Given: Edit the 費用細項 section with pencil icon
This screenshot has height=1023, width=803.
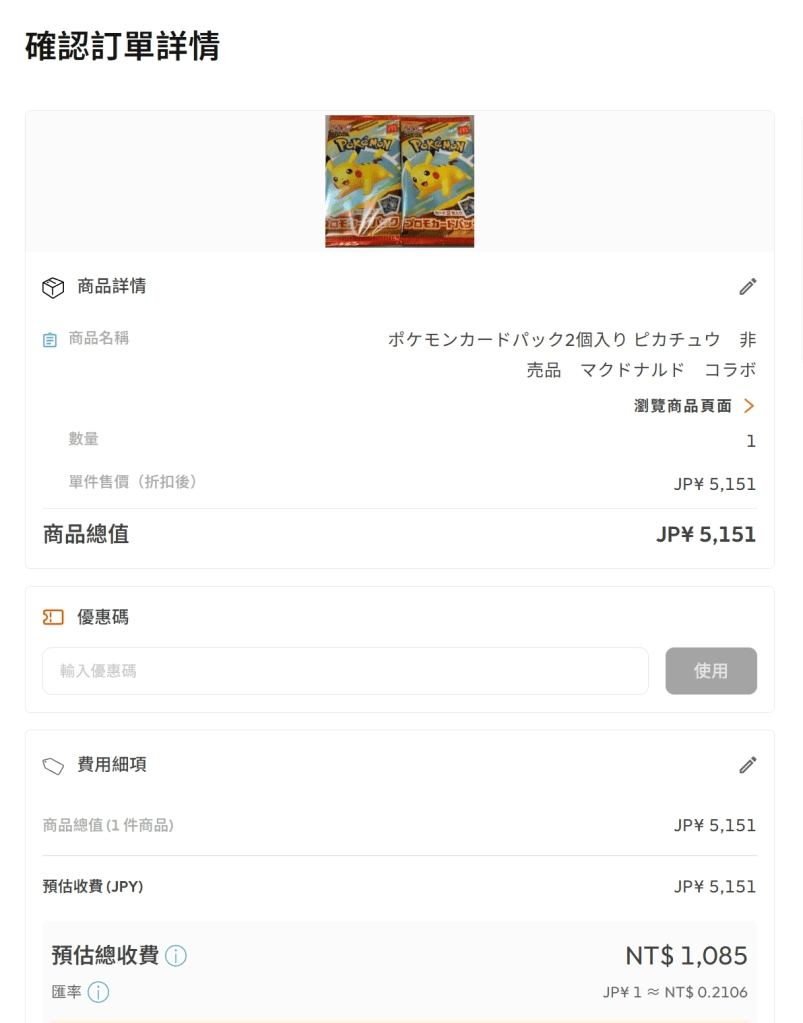Looking at the screenshot, I should 747,765.
